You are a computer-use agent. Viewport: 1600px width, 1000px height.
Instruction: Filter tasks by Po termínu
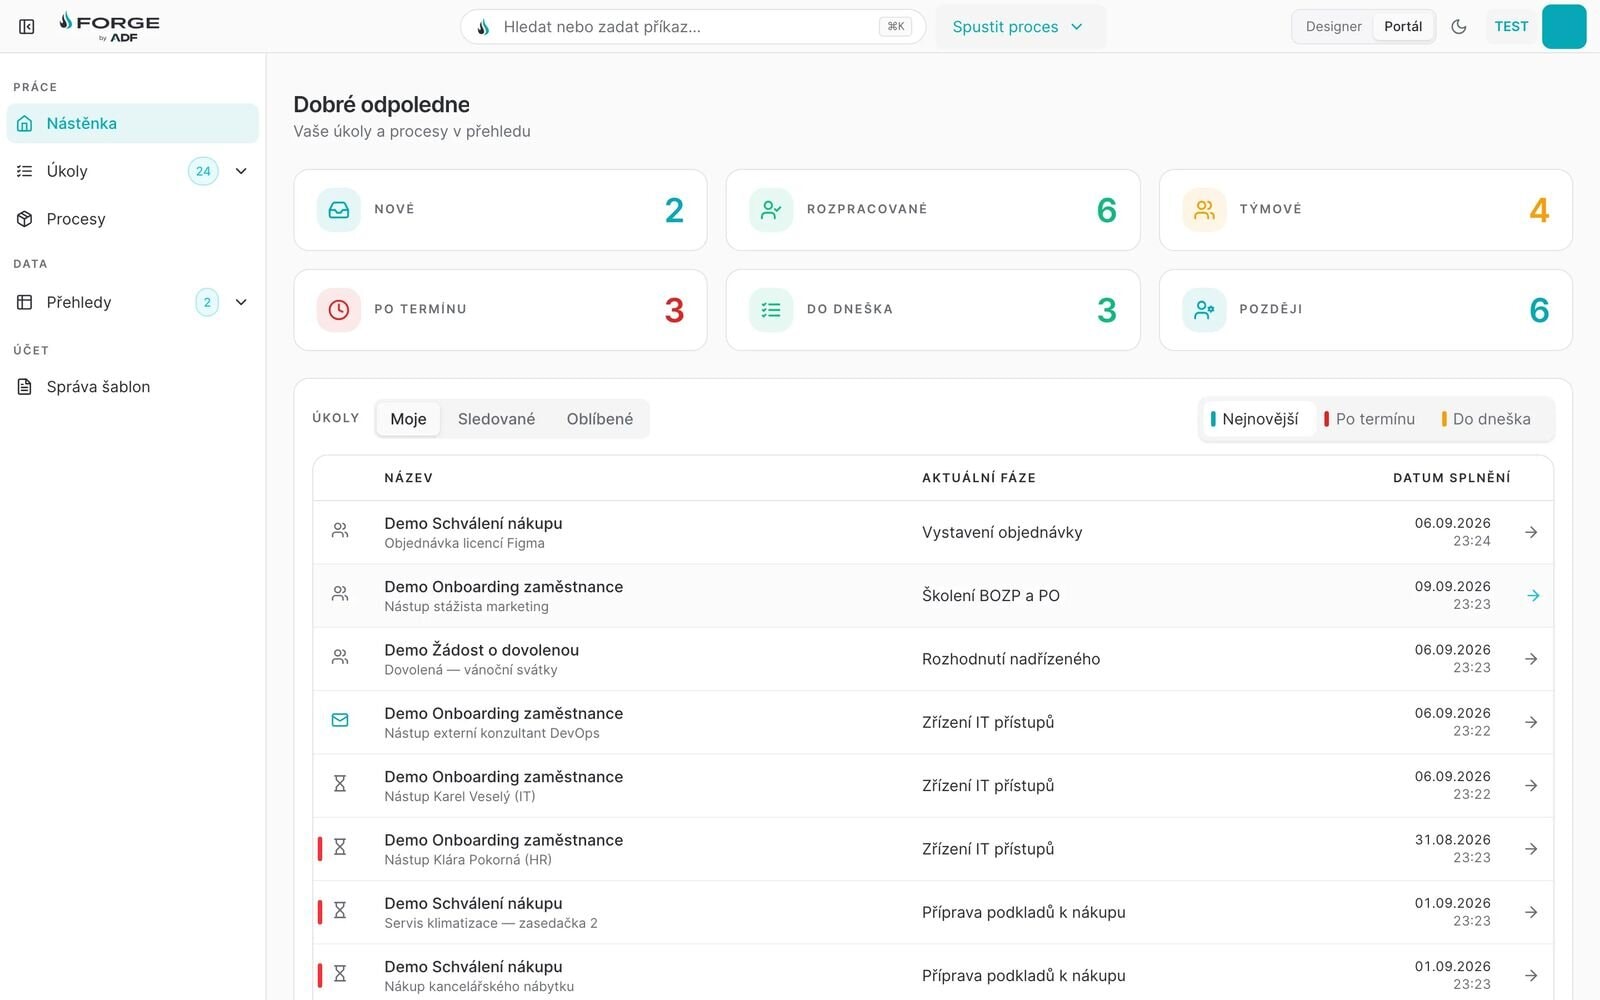pos(1369,419)
